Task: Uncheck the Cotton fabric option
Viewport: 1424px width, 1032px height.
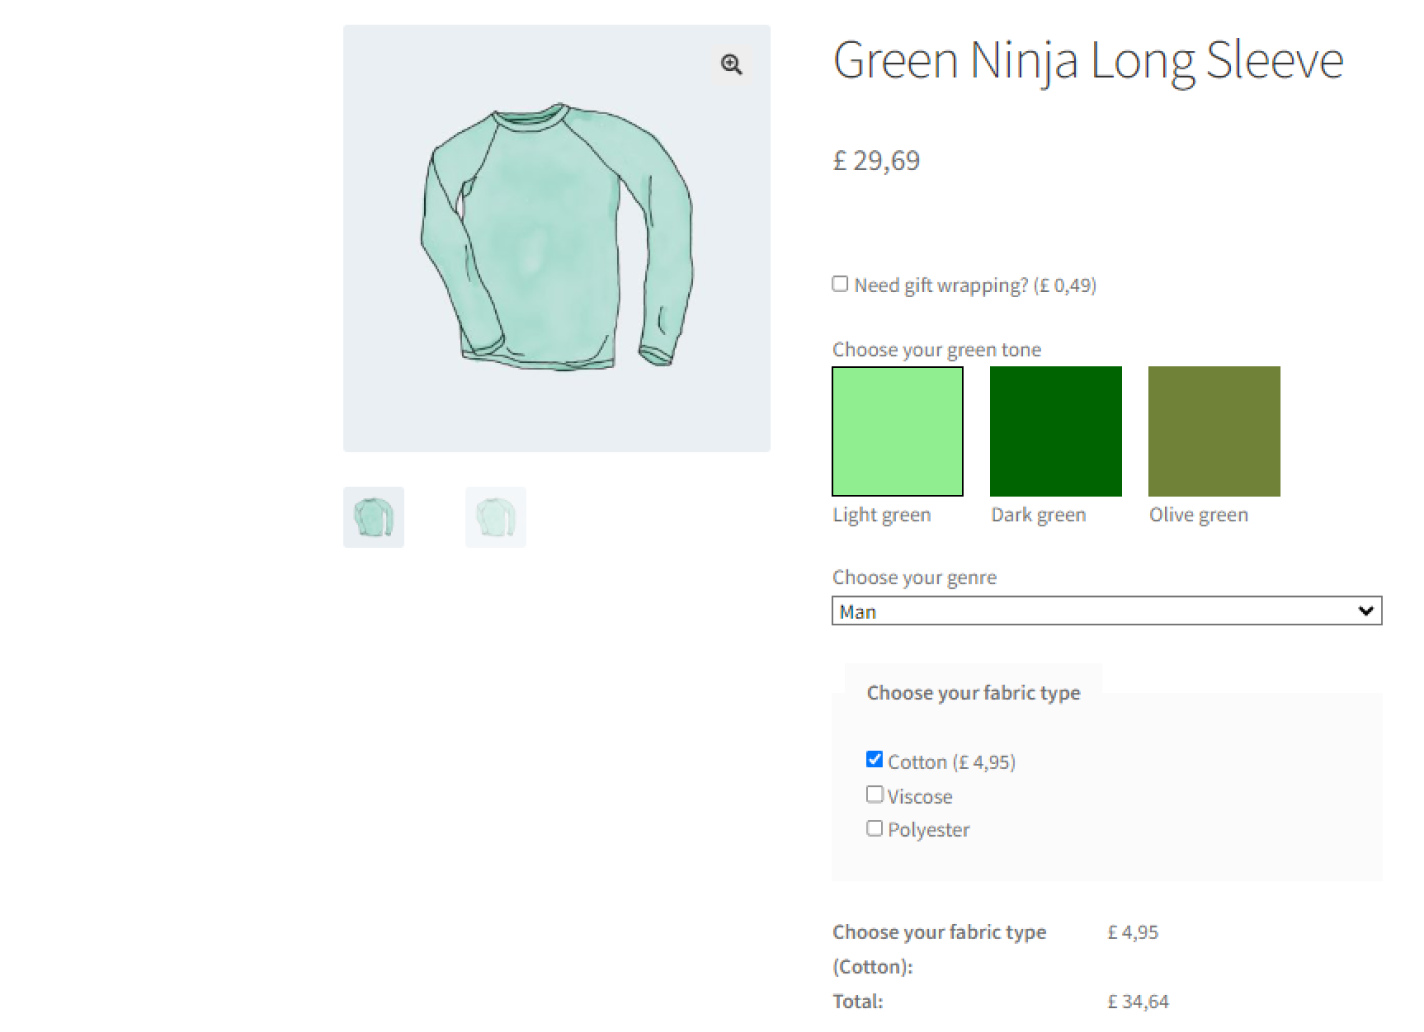Action: pos(874,759)
